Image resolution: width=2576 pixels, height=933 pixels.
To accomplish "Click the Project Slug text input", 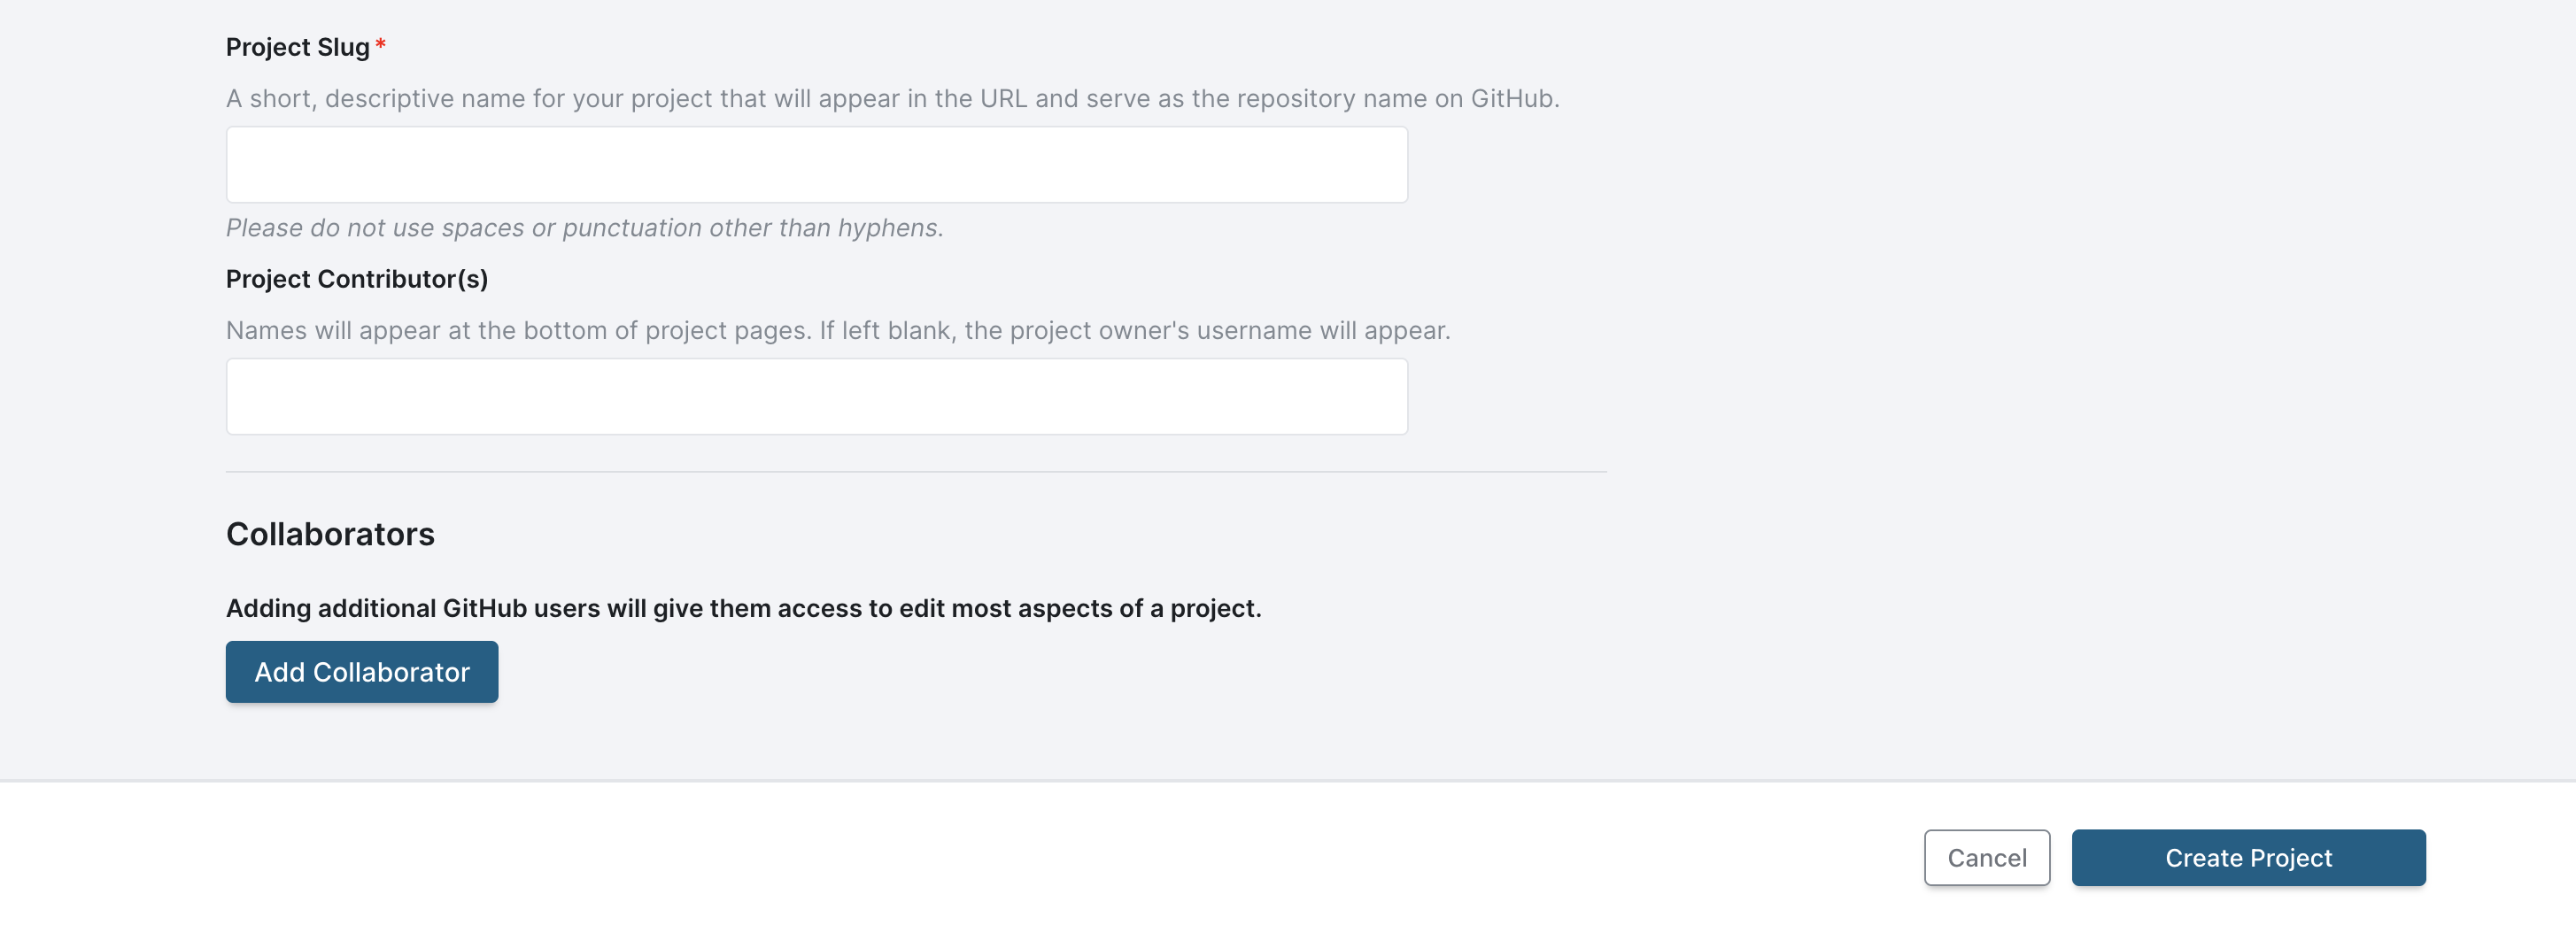I will click(x=816, y=165).
